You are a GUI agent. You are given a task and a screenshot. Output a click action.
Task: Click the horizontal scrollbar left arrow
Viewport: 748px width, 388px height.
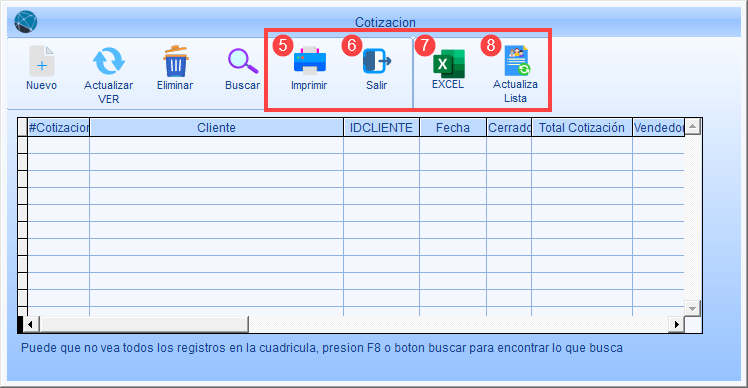30,325
